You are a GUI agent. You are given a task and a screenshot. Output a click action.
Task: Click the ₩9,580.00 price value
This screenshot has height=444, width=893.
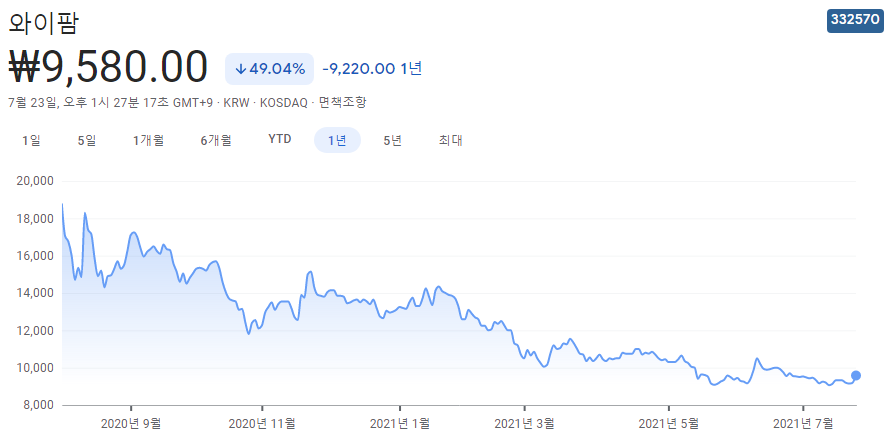(108, 68)
